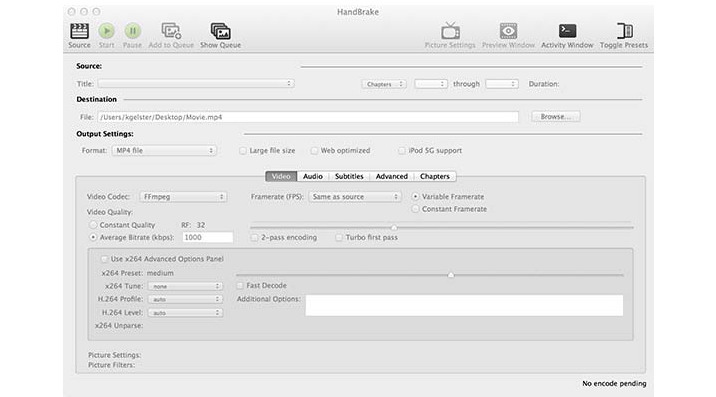Click the "No encode pending" status text
This screenshot has width=716, height=397.
pos(614,383)
